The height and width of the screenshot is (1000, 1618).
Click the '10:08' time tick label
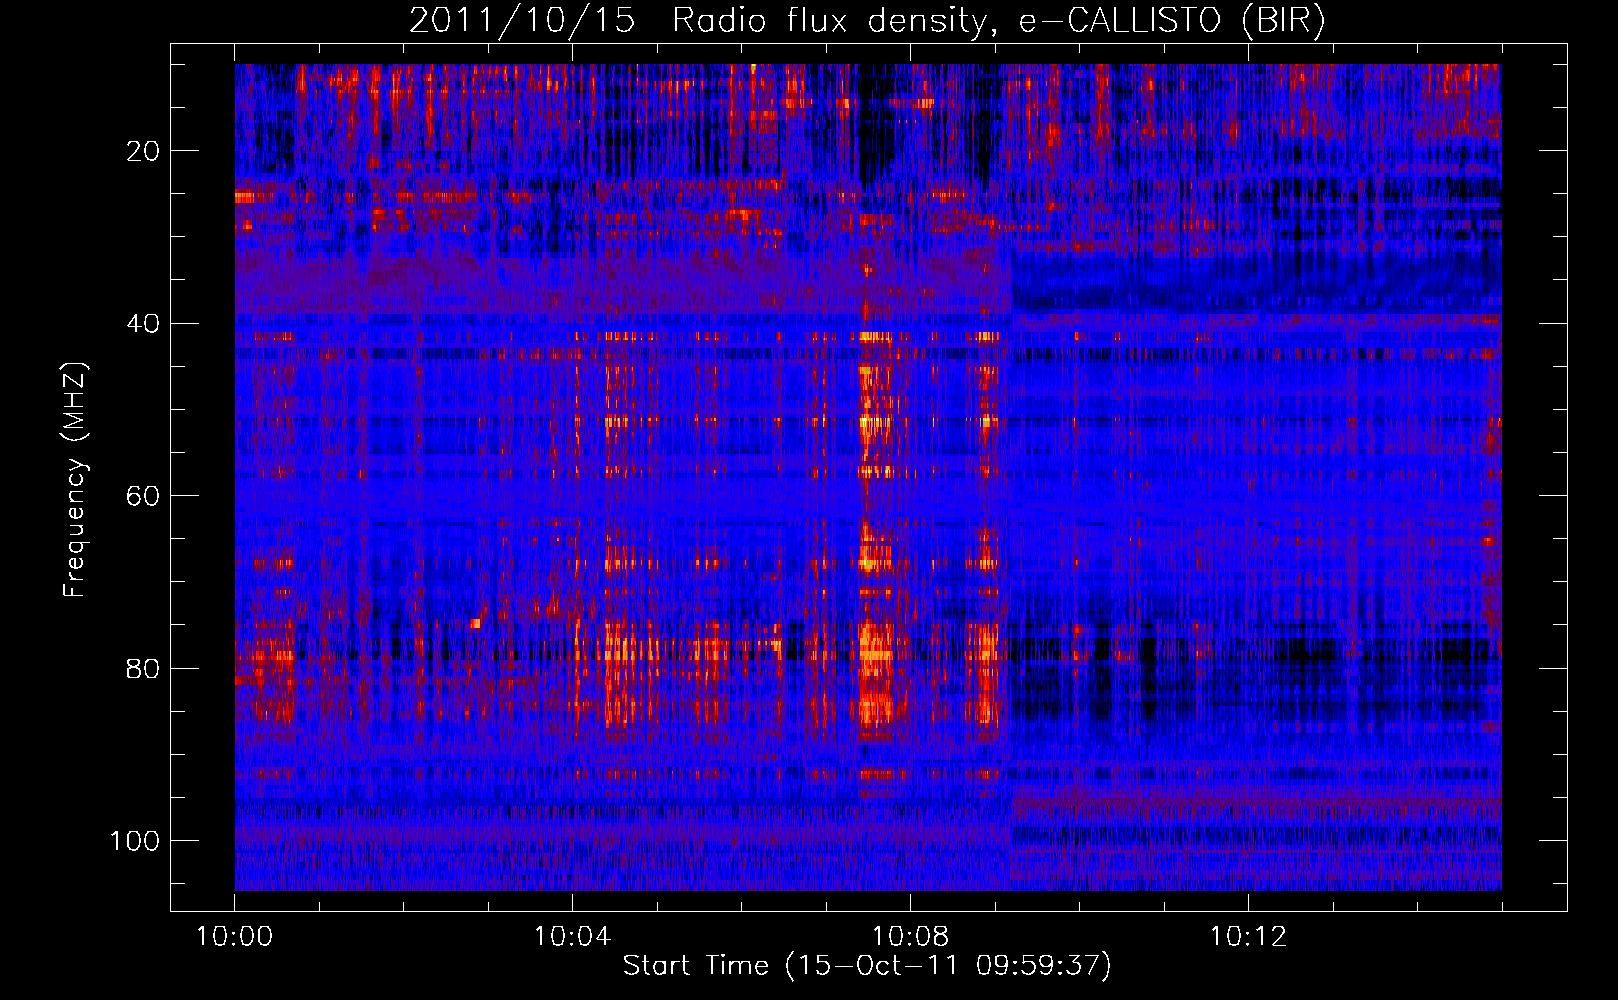pyautogui.click(x=910, y=937)
